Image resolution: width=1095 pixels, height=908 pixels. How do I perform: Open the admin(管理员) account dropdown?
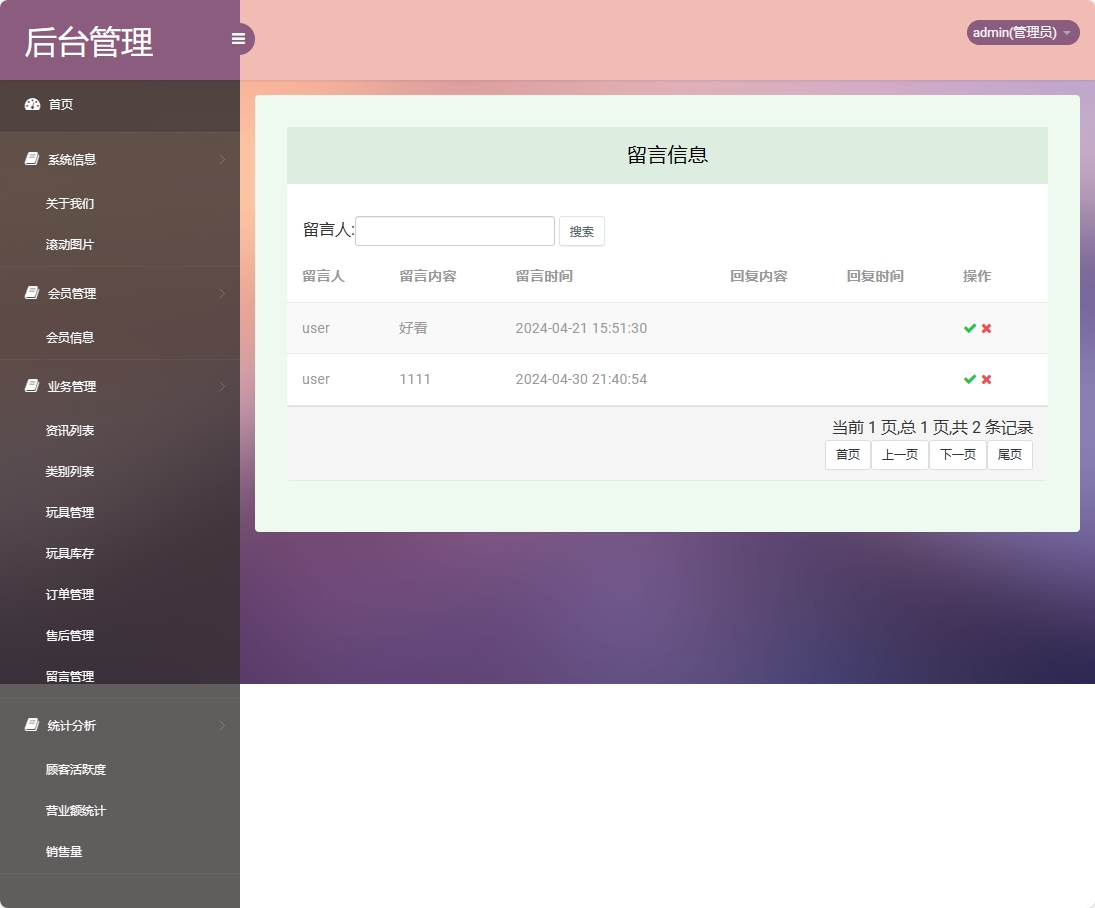coord(1021,32)
